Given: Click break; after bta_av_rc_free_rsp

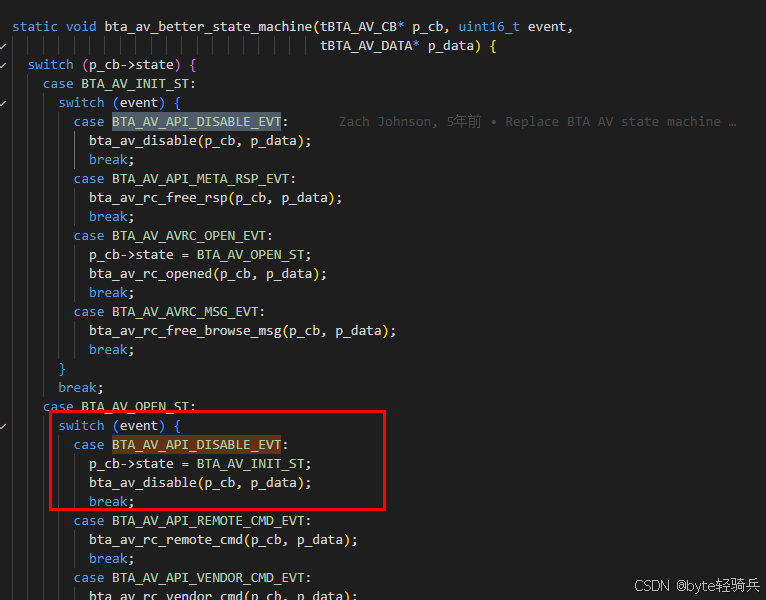Looking at the screenshot, I should tap(111, 217).
